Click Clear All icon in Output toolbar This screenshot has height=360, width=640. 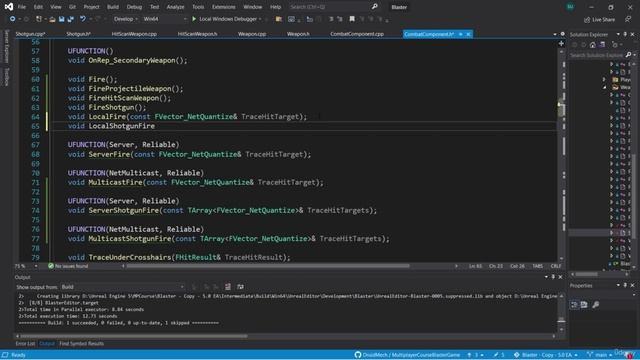228,287
